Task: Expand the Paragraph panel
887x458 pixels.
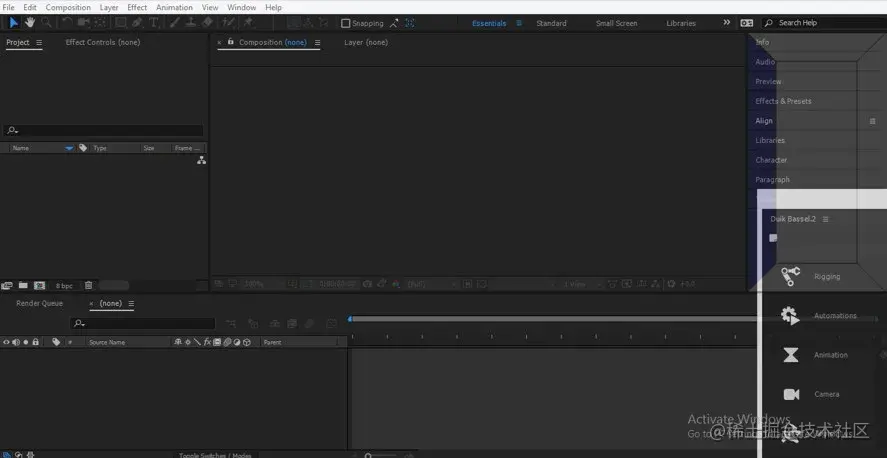Action: coord(772,180)
